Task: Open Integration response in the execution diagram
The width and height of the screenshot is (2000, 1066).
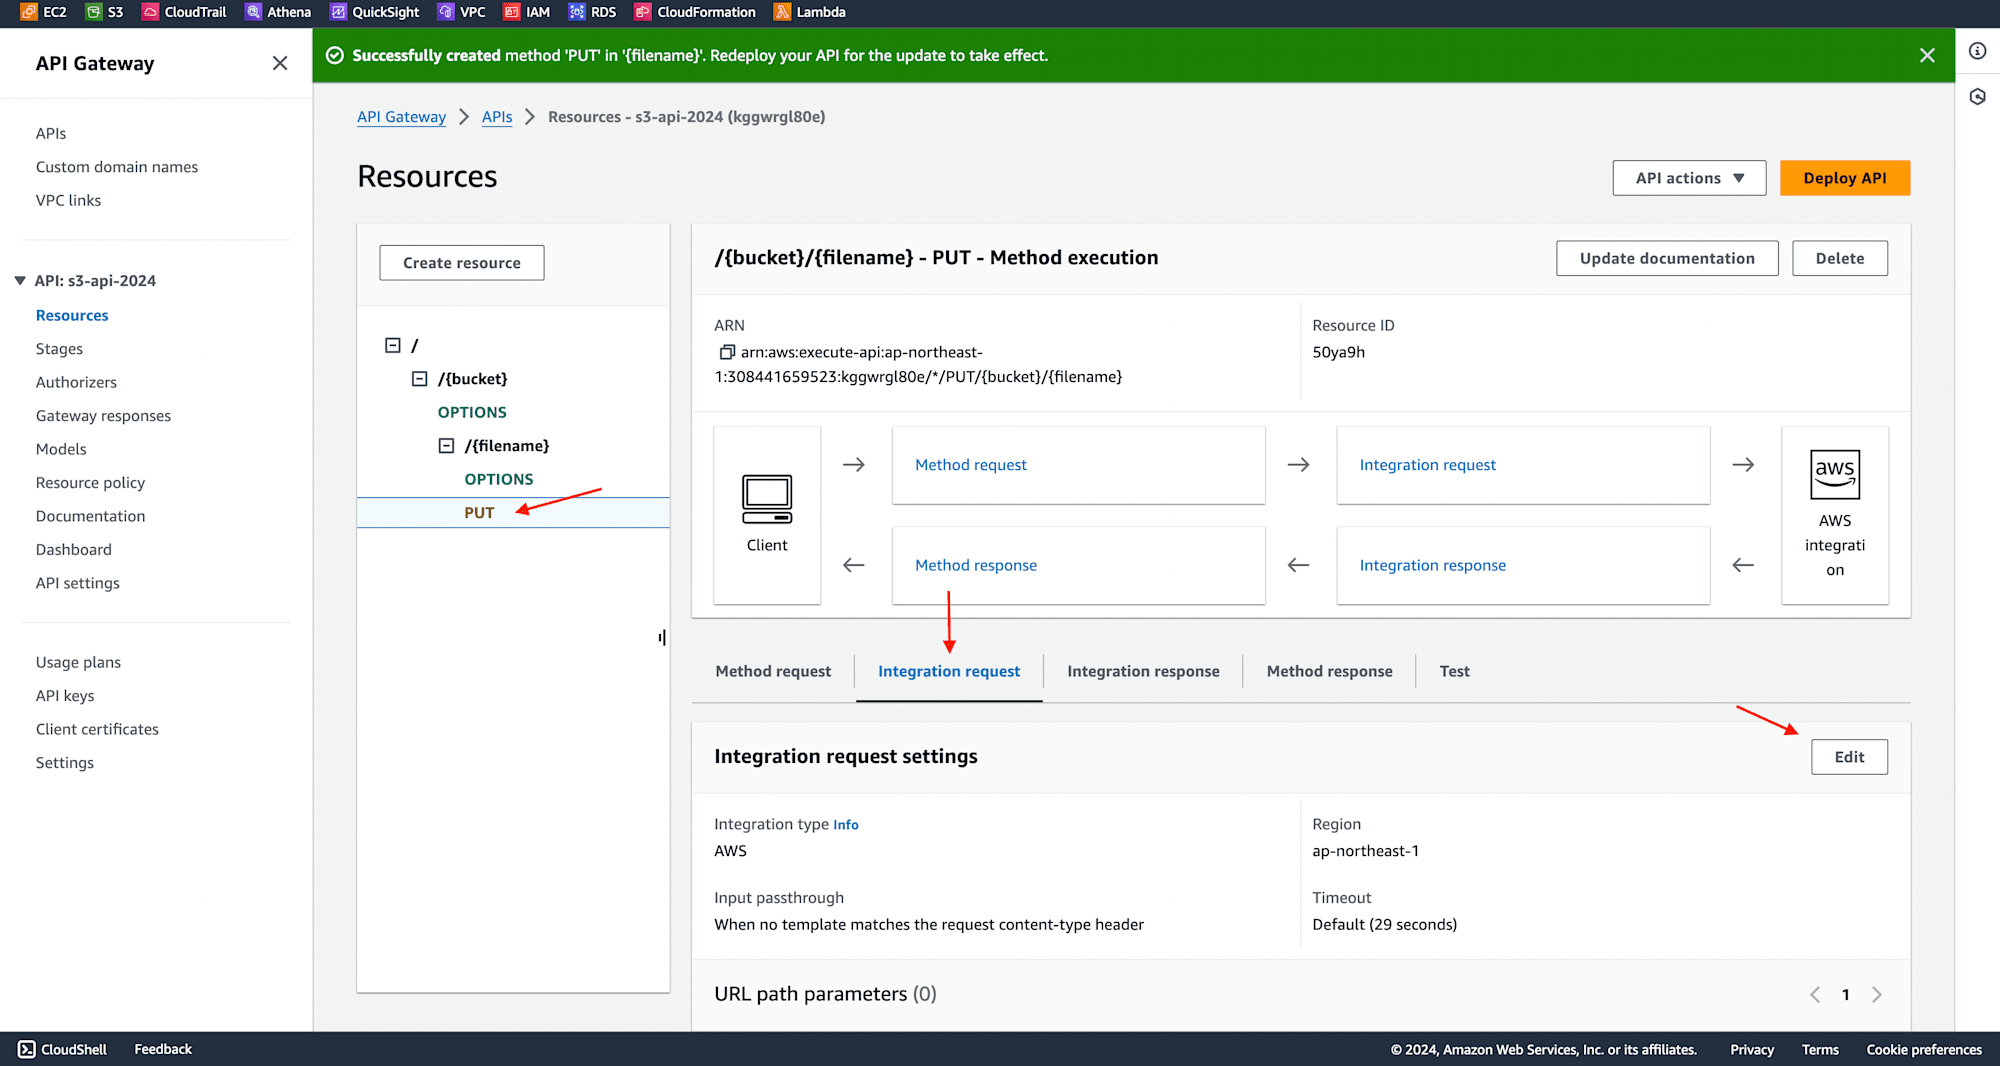Action: (x=1432, y=565)
